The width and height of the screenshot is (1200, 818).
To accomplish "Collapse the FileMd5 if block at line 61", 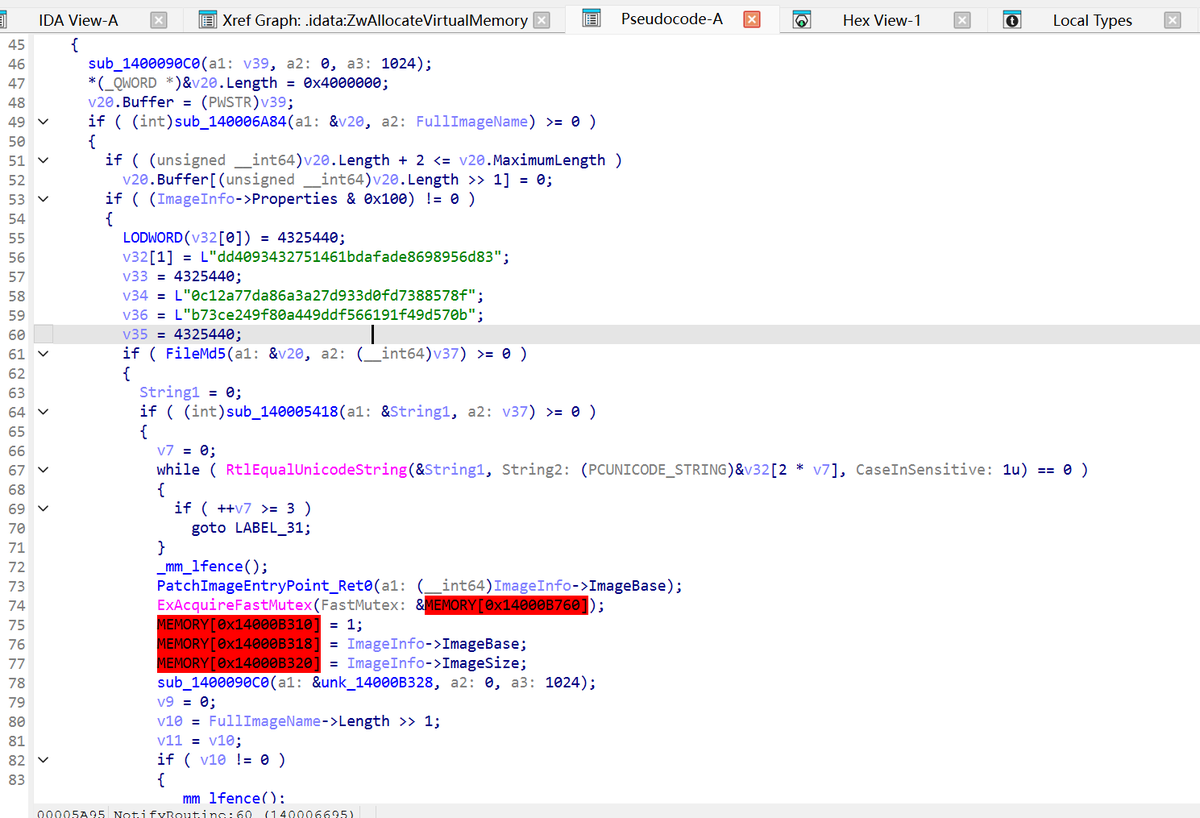I will [42, 354].
